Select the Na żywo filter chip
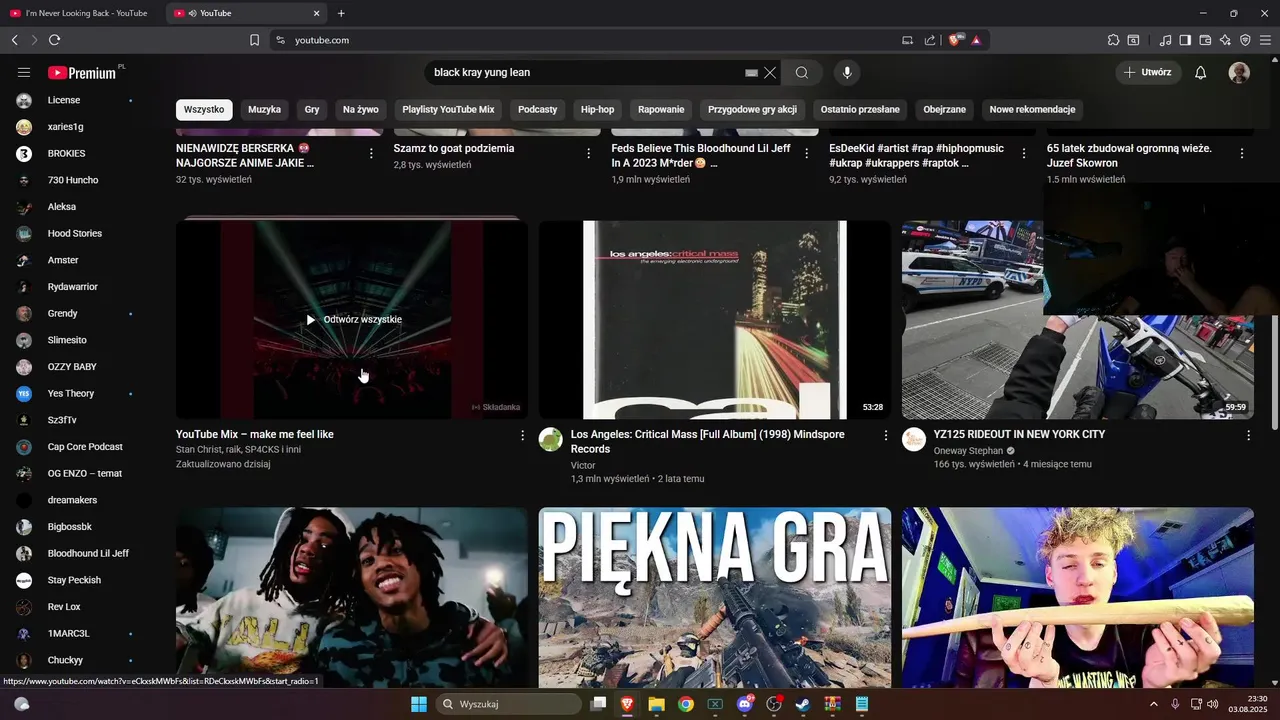This screenshot has height=720, width=1280. coord(361,110)
